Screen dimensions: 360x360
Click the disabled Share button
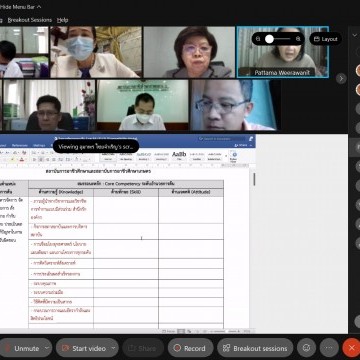point(143,348)
